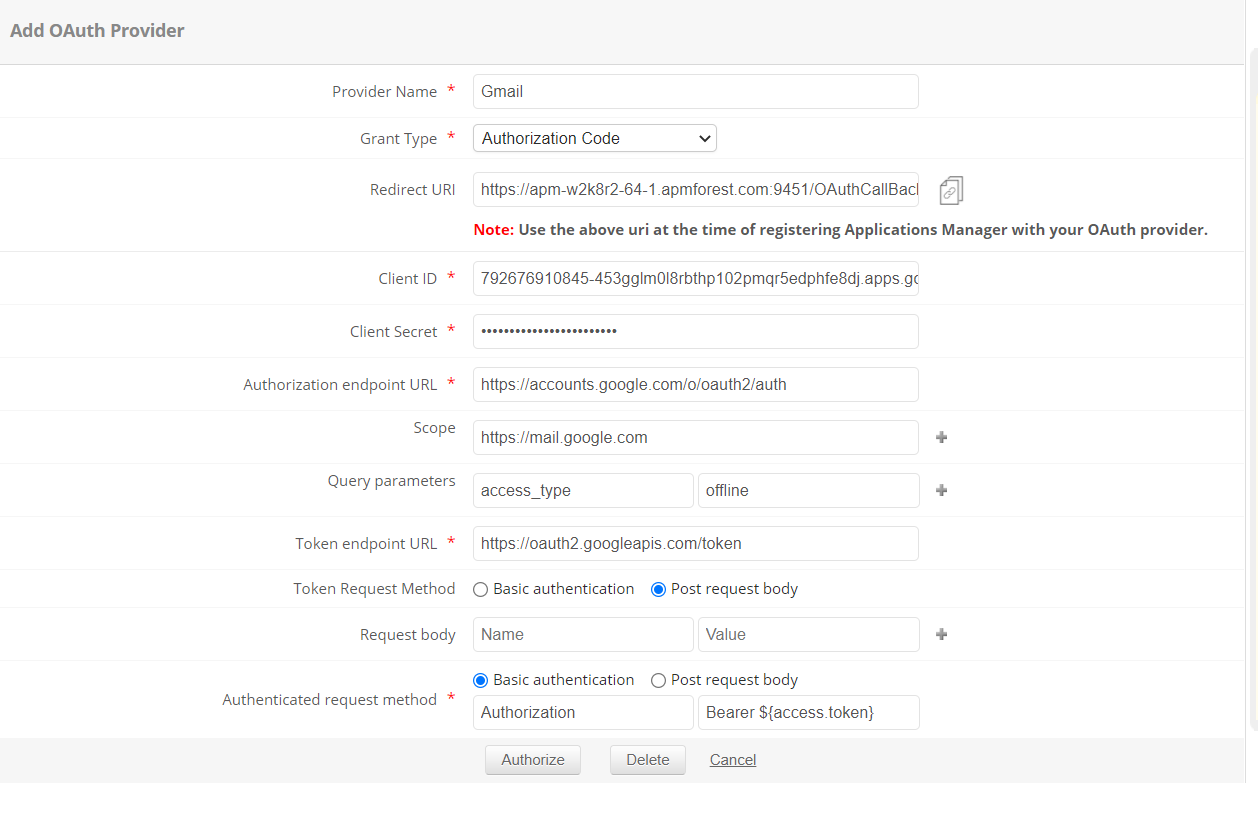Choose Basic authentication for Authenticated request method
The image size is (1258, 821).
pos(481,681)
